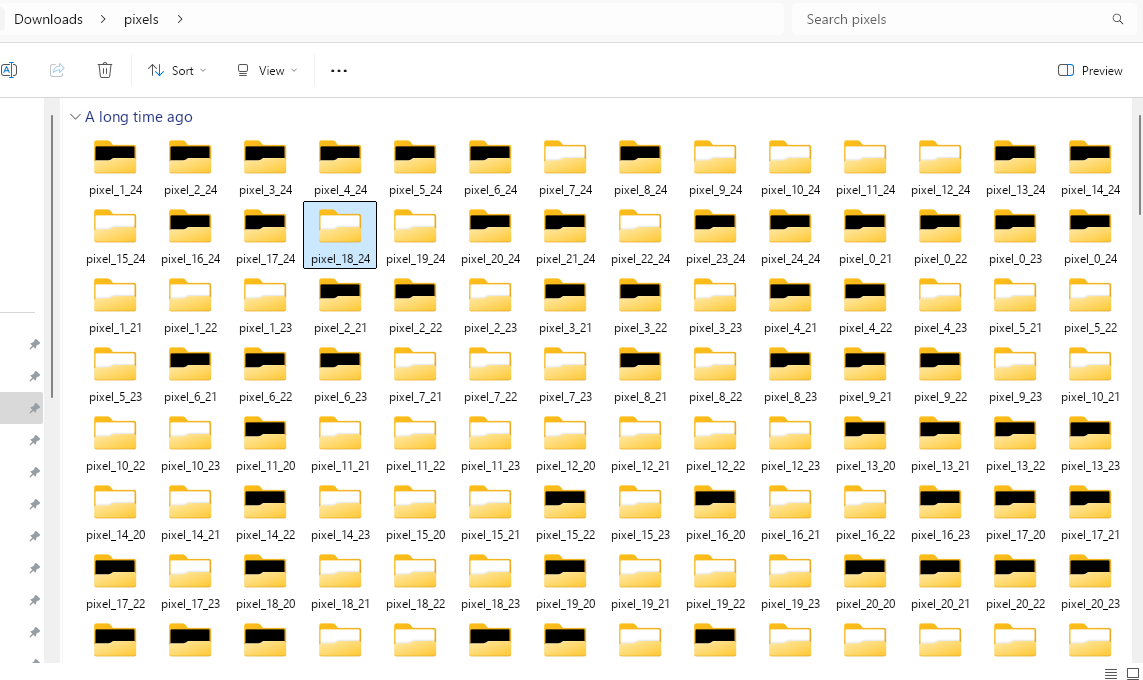Viewport: 1143px width, 680px height.
Task: Open the Sort dropdown menu
Action: click(x=177, y=71)
